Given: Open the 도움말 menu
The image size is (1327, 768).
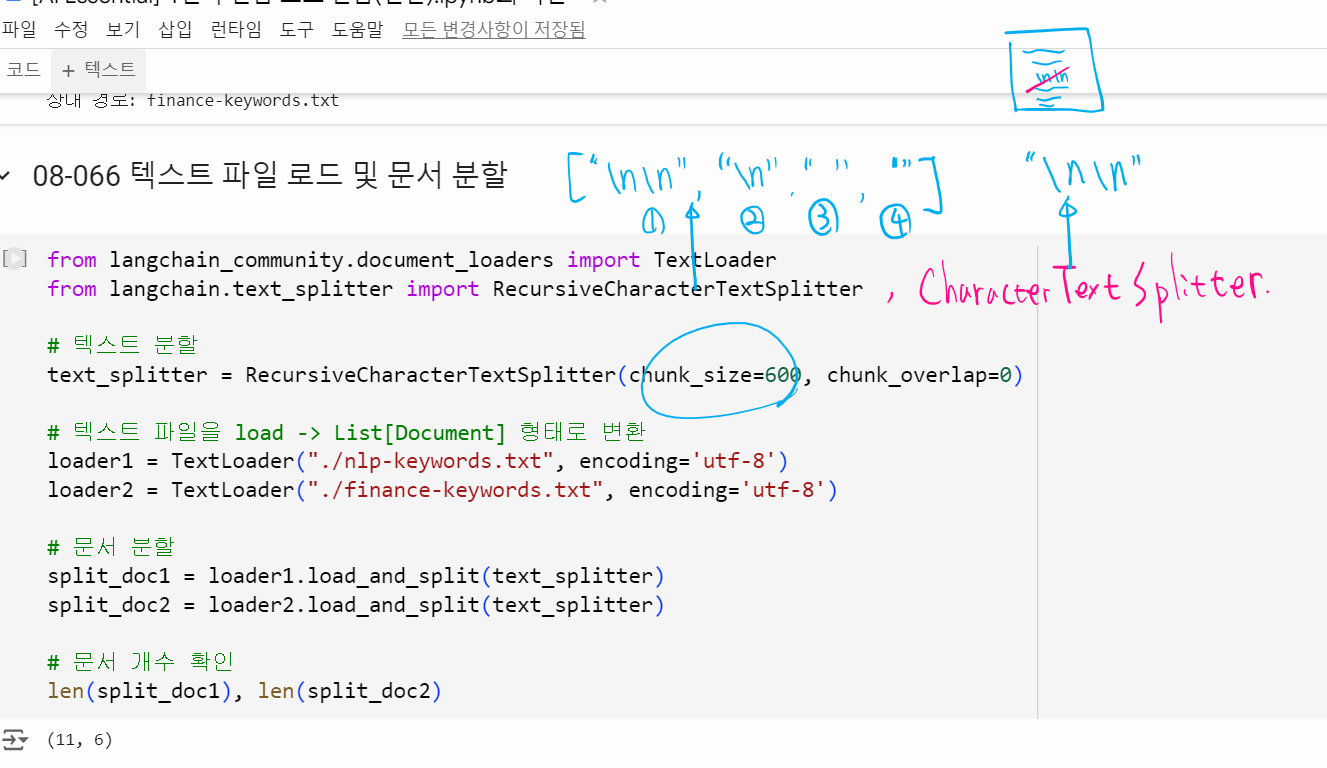Looking at the screenshot, I should 357,30.
